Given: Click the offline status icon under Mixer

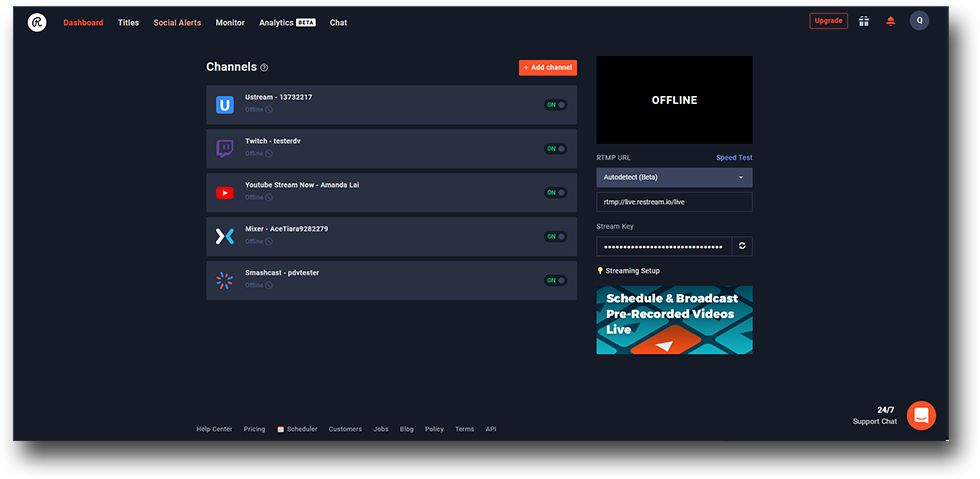Looking at the screenshot, I should pos(269,241).
